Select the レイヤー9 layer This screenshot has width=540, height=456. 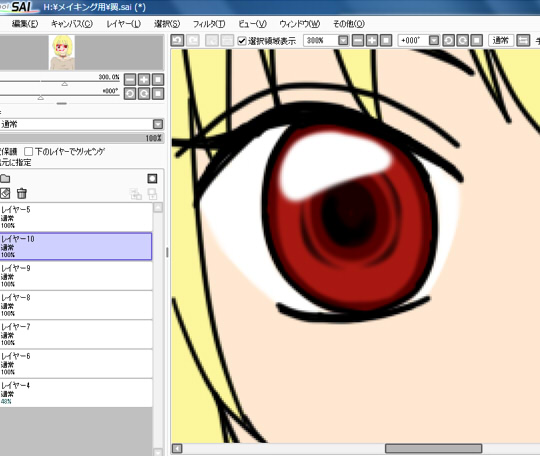pos(76,276)
